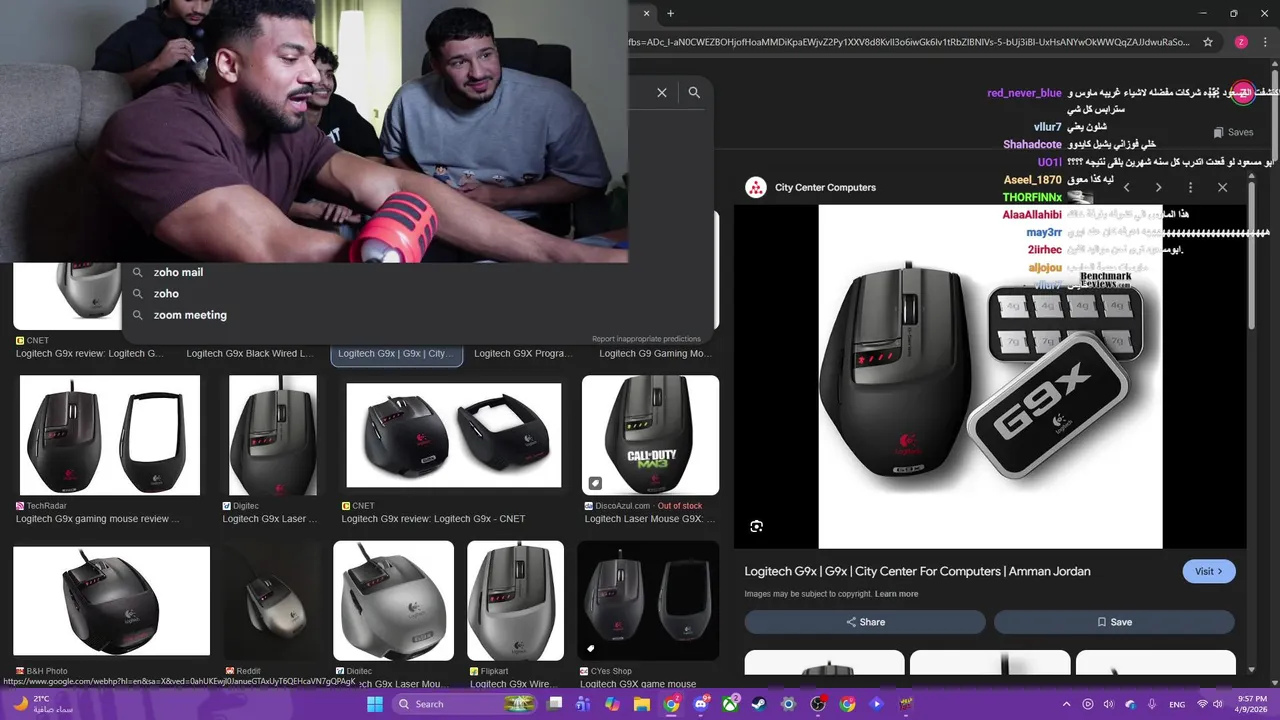Viewport: 1280px width, 720px height.
Task: Click 'Logitech Laser Mouse G9X' DiscoAzul caption
Action: pyautogui.click(x=650, y=519)
